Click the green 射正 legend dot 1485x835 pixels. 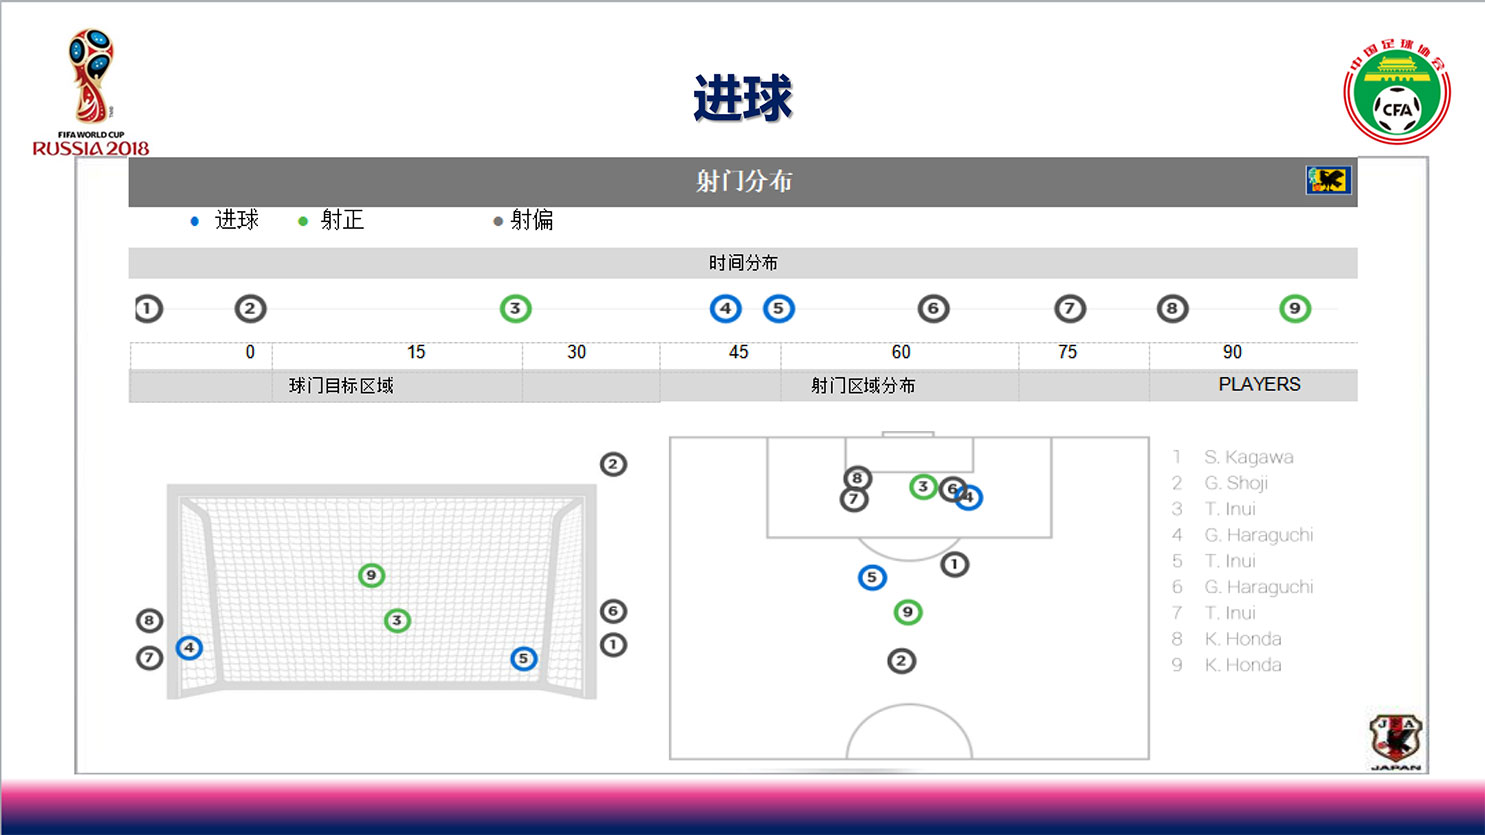pyautogui.click(x=303, y=221)
